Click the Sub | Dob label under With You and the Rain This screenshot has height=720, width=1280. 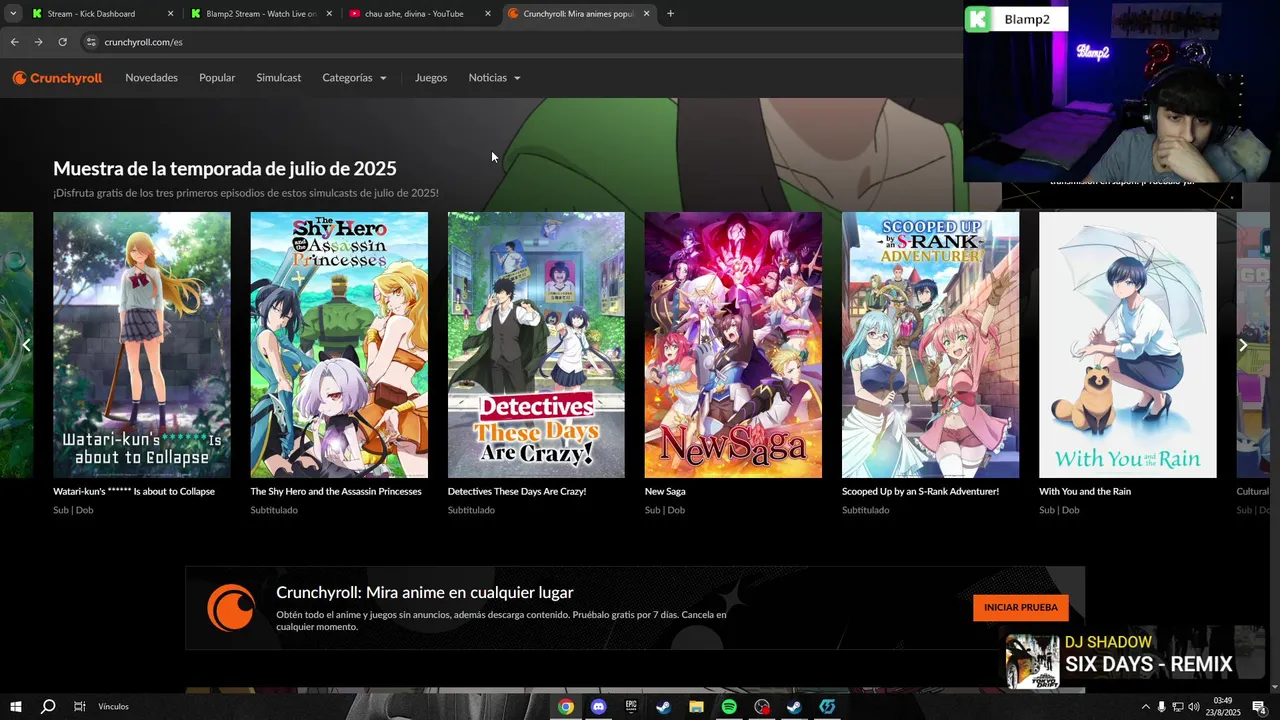point(1059,510)
